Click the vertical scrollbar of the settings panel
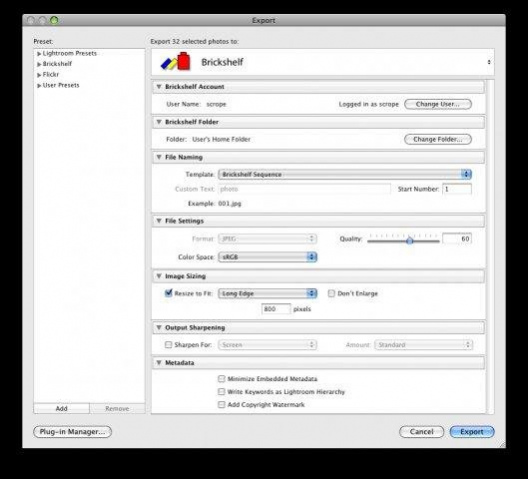Viewport: 528px width, 479px height. pos(491,247)
